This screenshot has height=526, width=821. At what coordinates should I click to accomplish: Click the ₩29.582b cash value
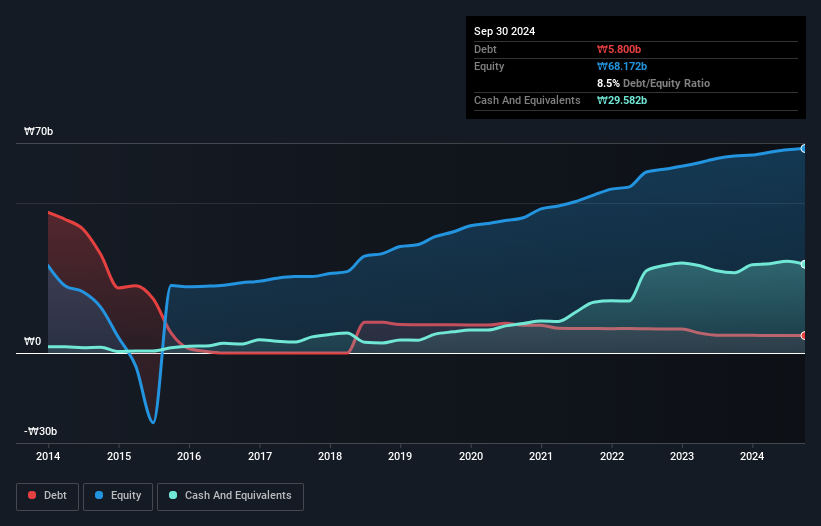622,100
